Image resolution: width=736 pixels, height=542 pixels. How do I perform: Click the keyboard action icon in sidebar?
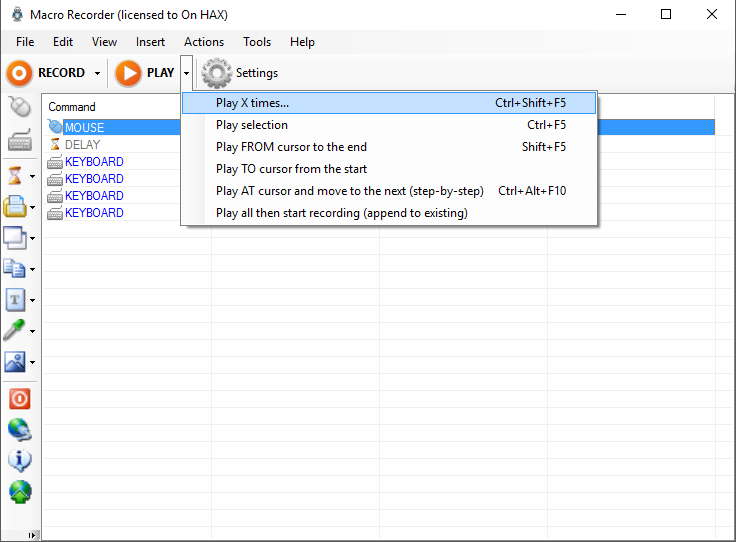click(20, 140)
